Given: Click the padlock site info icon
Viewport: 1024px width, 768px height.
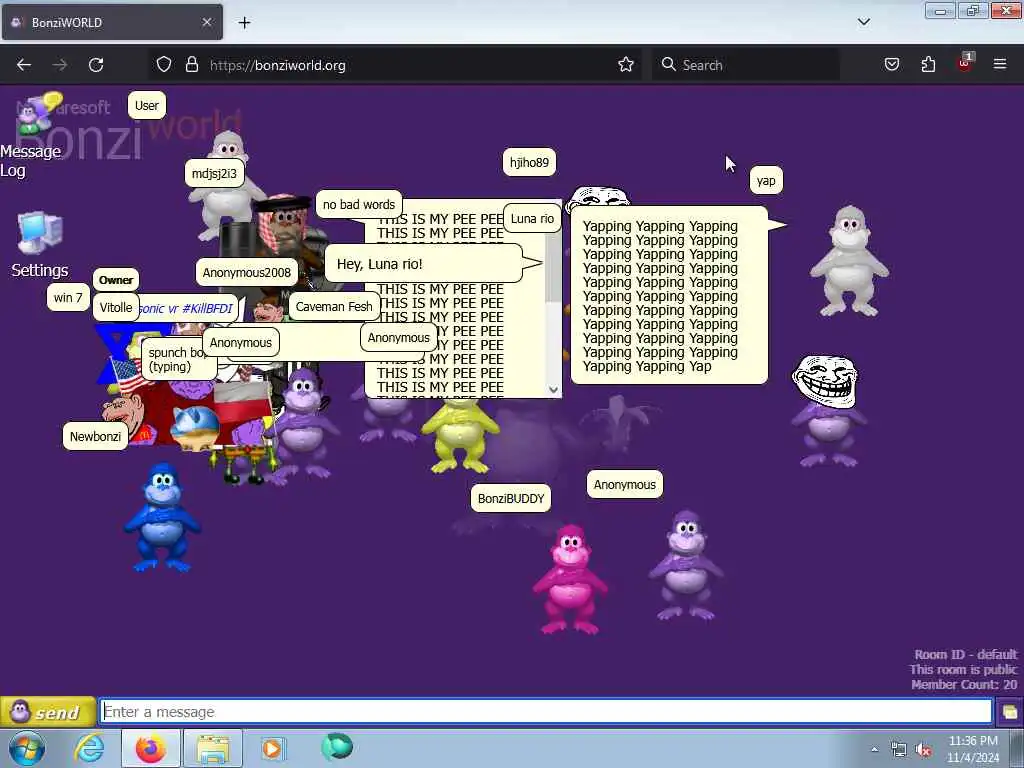Looking at the screenshot, I should (191, 65).
